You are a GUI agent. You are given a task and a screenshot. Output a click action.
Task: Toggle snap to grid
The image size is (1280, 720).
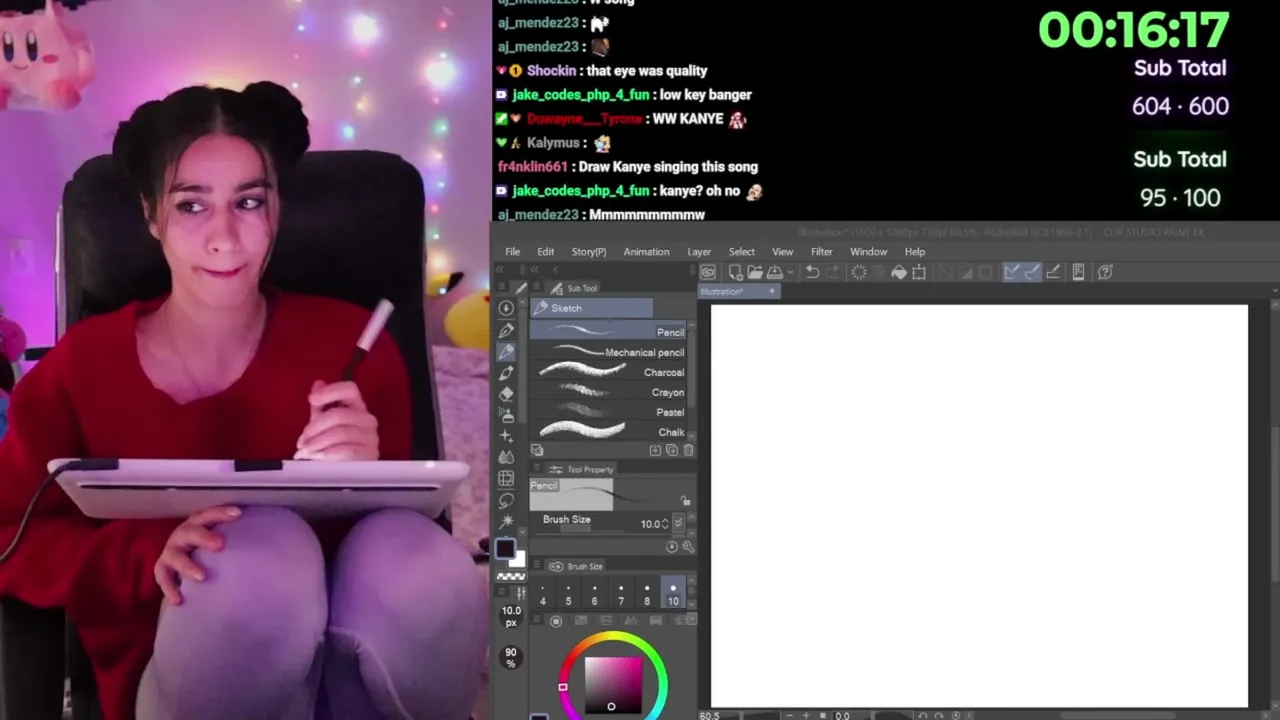click(1054, 272)
